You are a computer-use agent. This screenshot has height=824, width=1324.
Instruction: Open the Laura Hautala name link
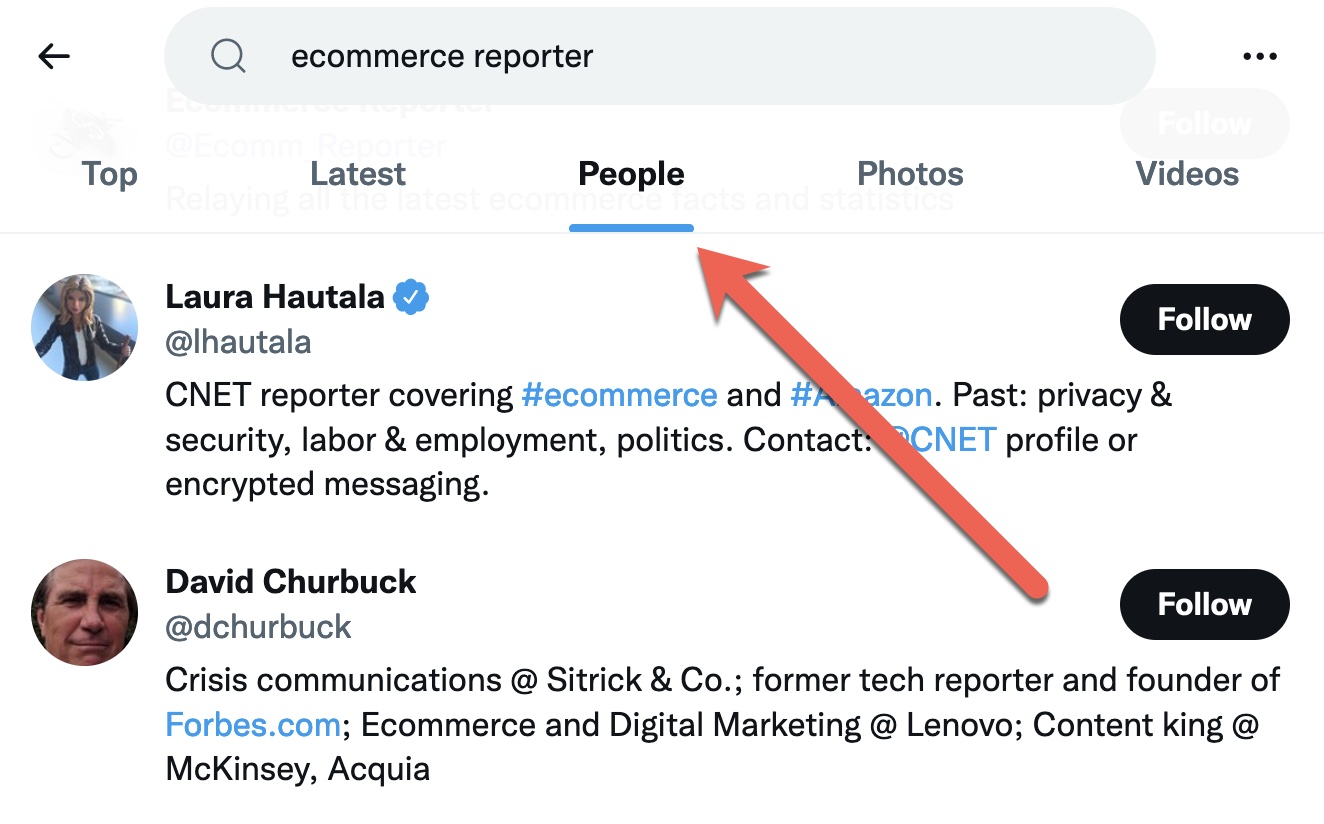coord(275,297)
